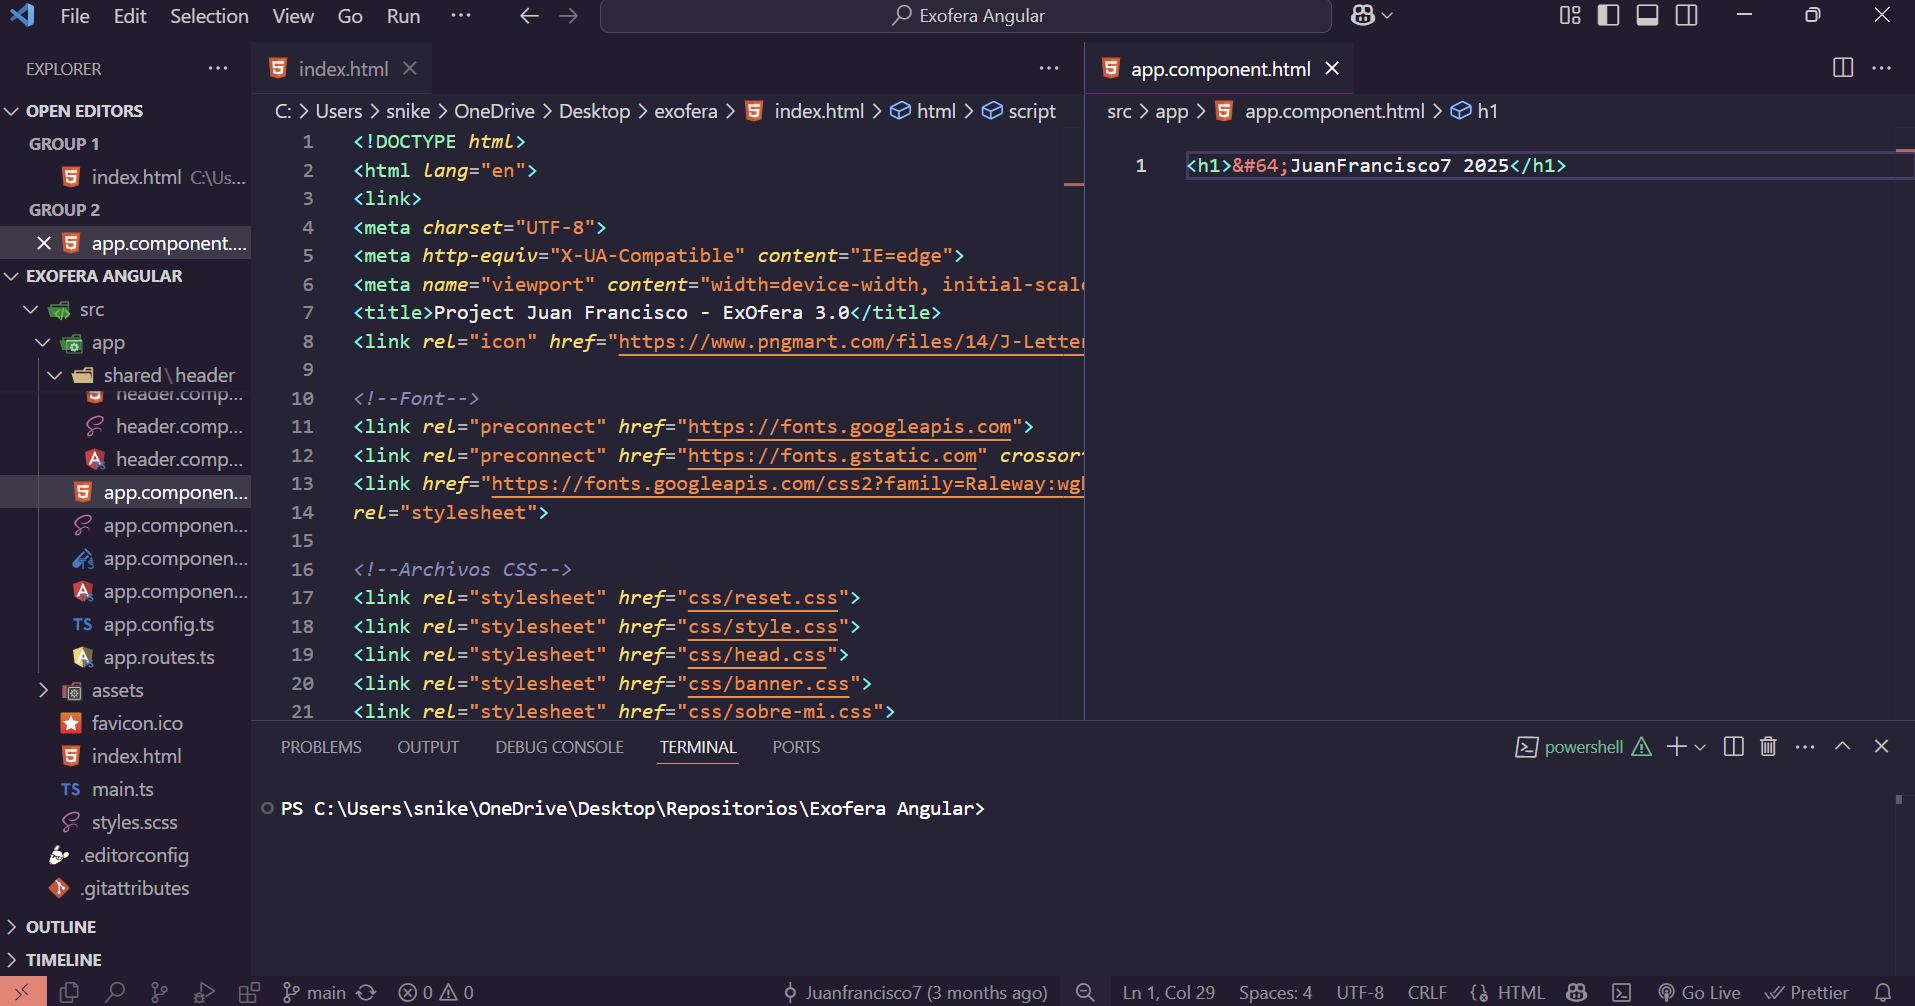The height and width of the screenshot is (1006, 1915).
Task: Split the right editor group
Action: point(1843,67)
